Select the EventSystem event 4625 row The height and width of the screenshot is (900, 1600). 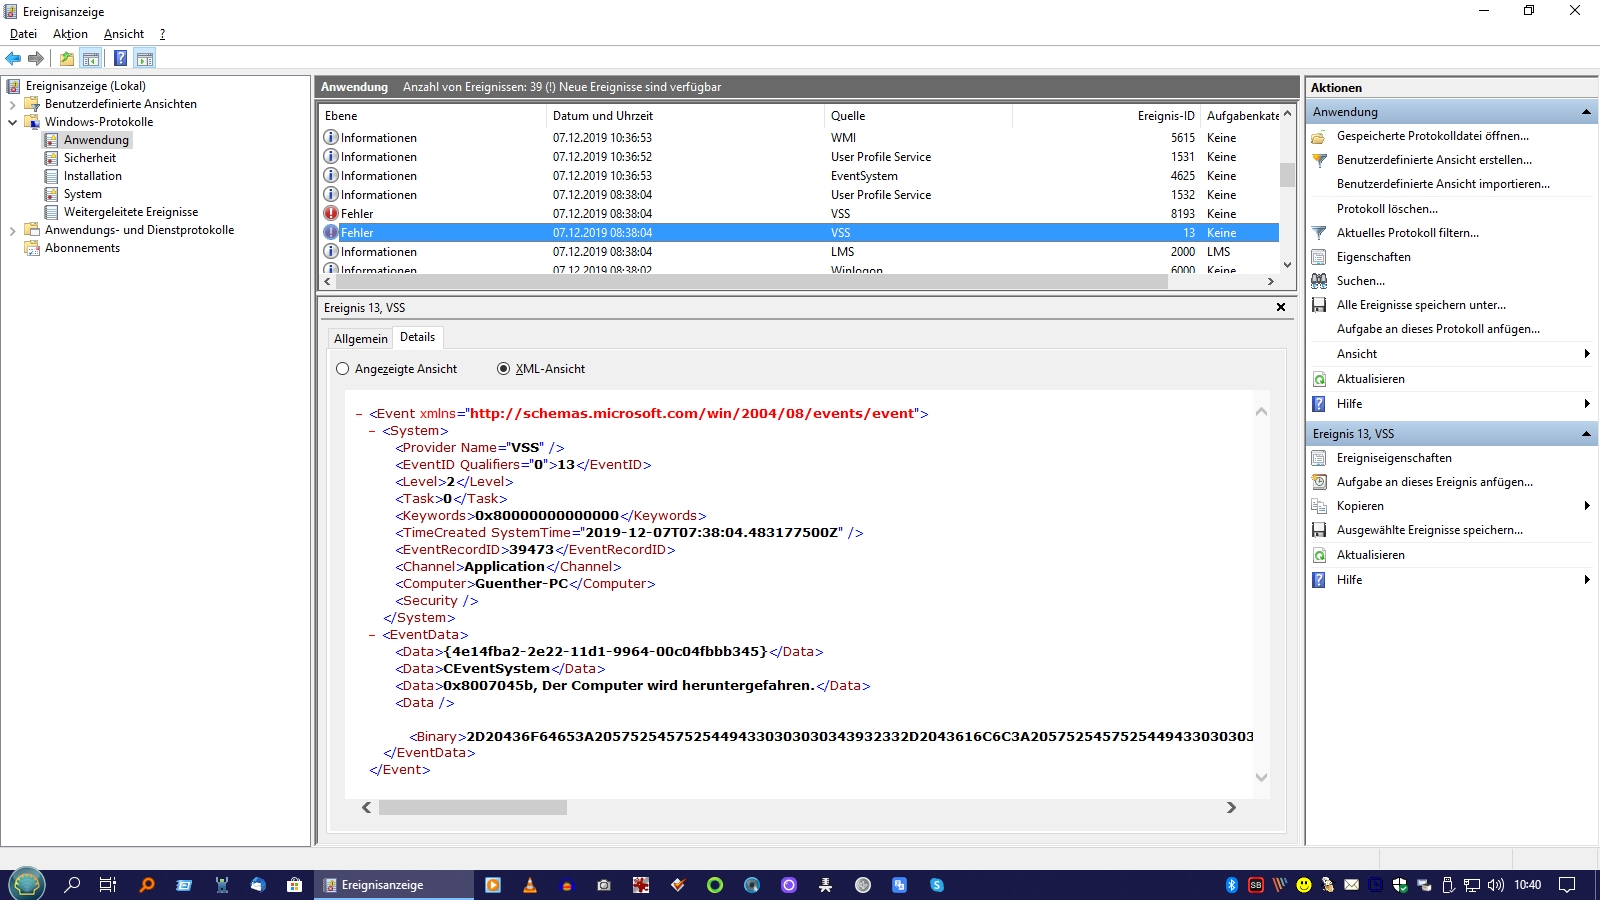tap(799, 176)
